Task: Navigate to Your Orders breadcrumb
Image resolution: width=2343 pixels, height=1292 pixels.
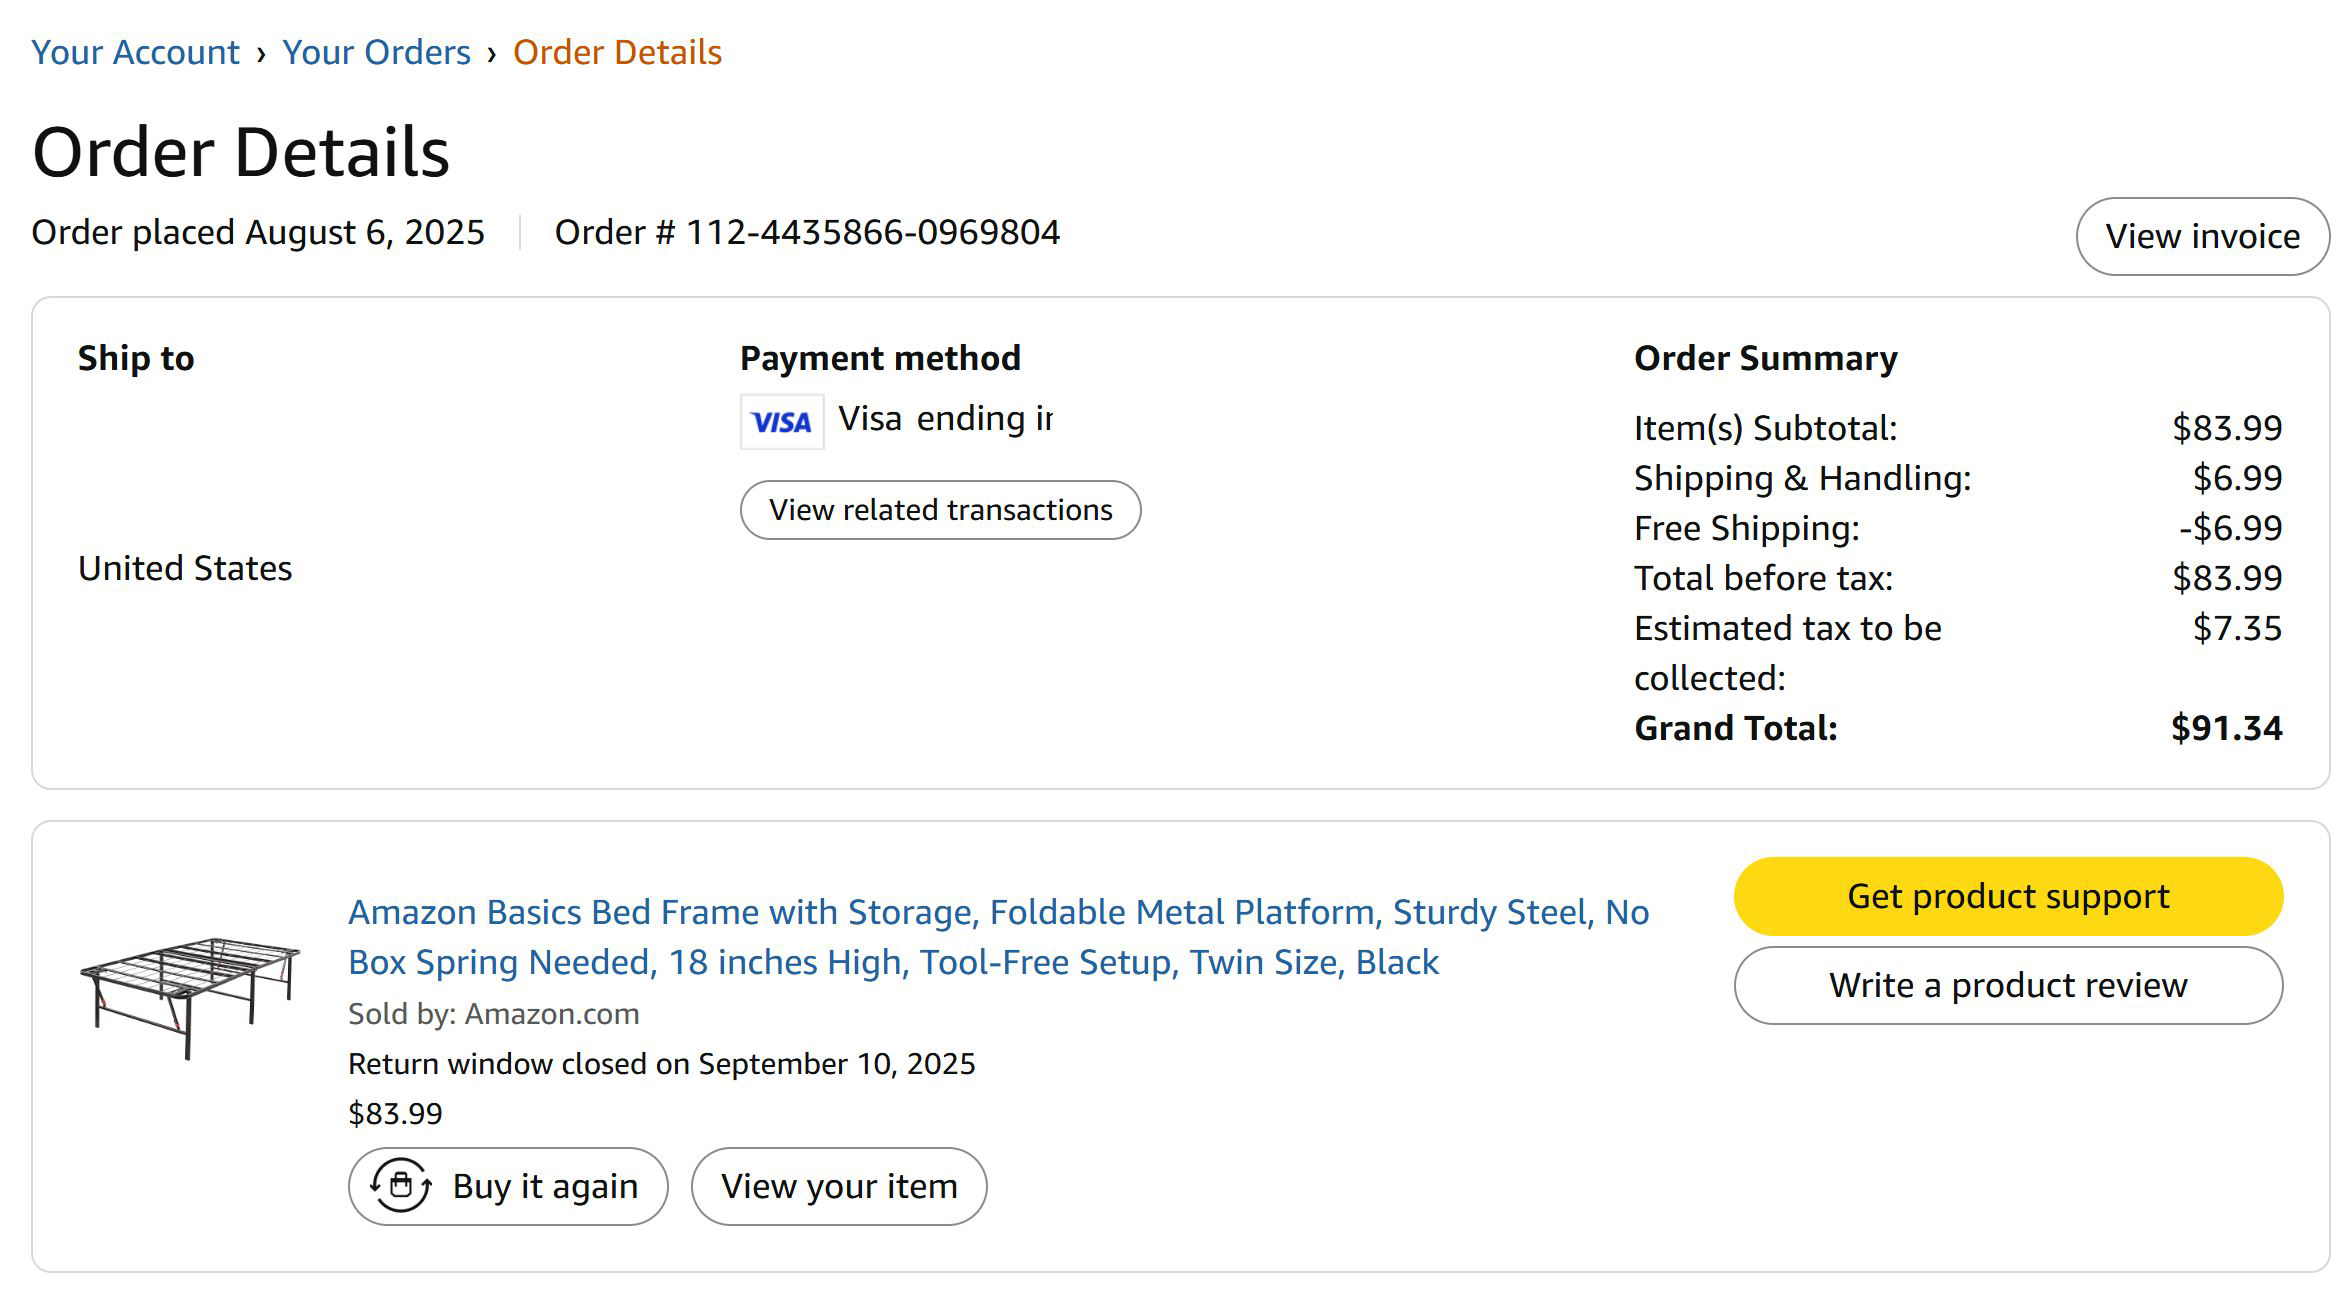Action: 376,52
